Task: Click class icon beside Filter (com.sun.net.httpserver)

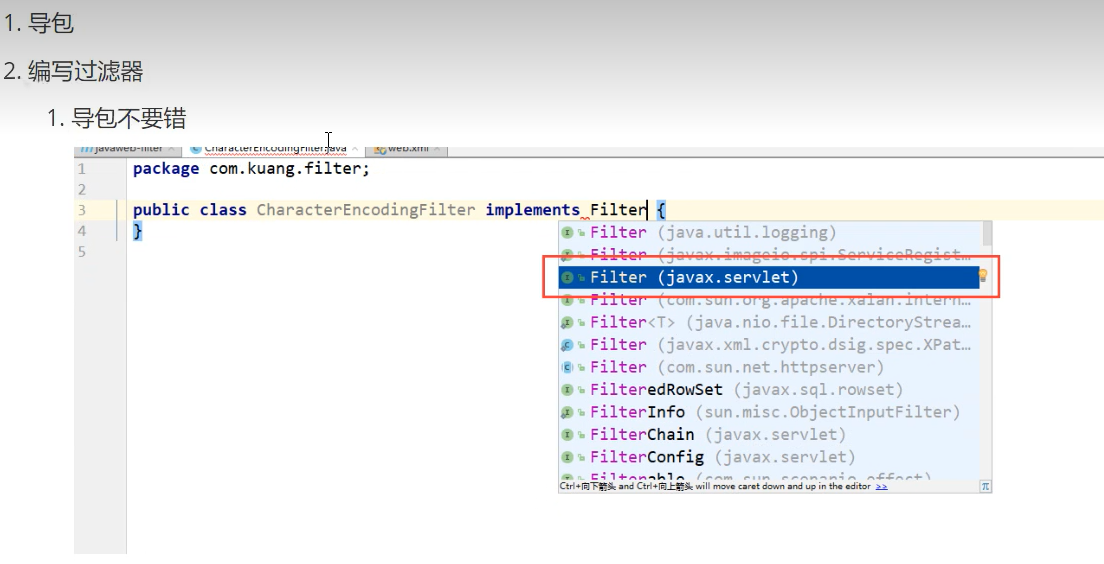Action: [567, 368]
